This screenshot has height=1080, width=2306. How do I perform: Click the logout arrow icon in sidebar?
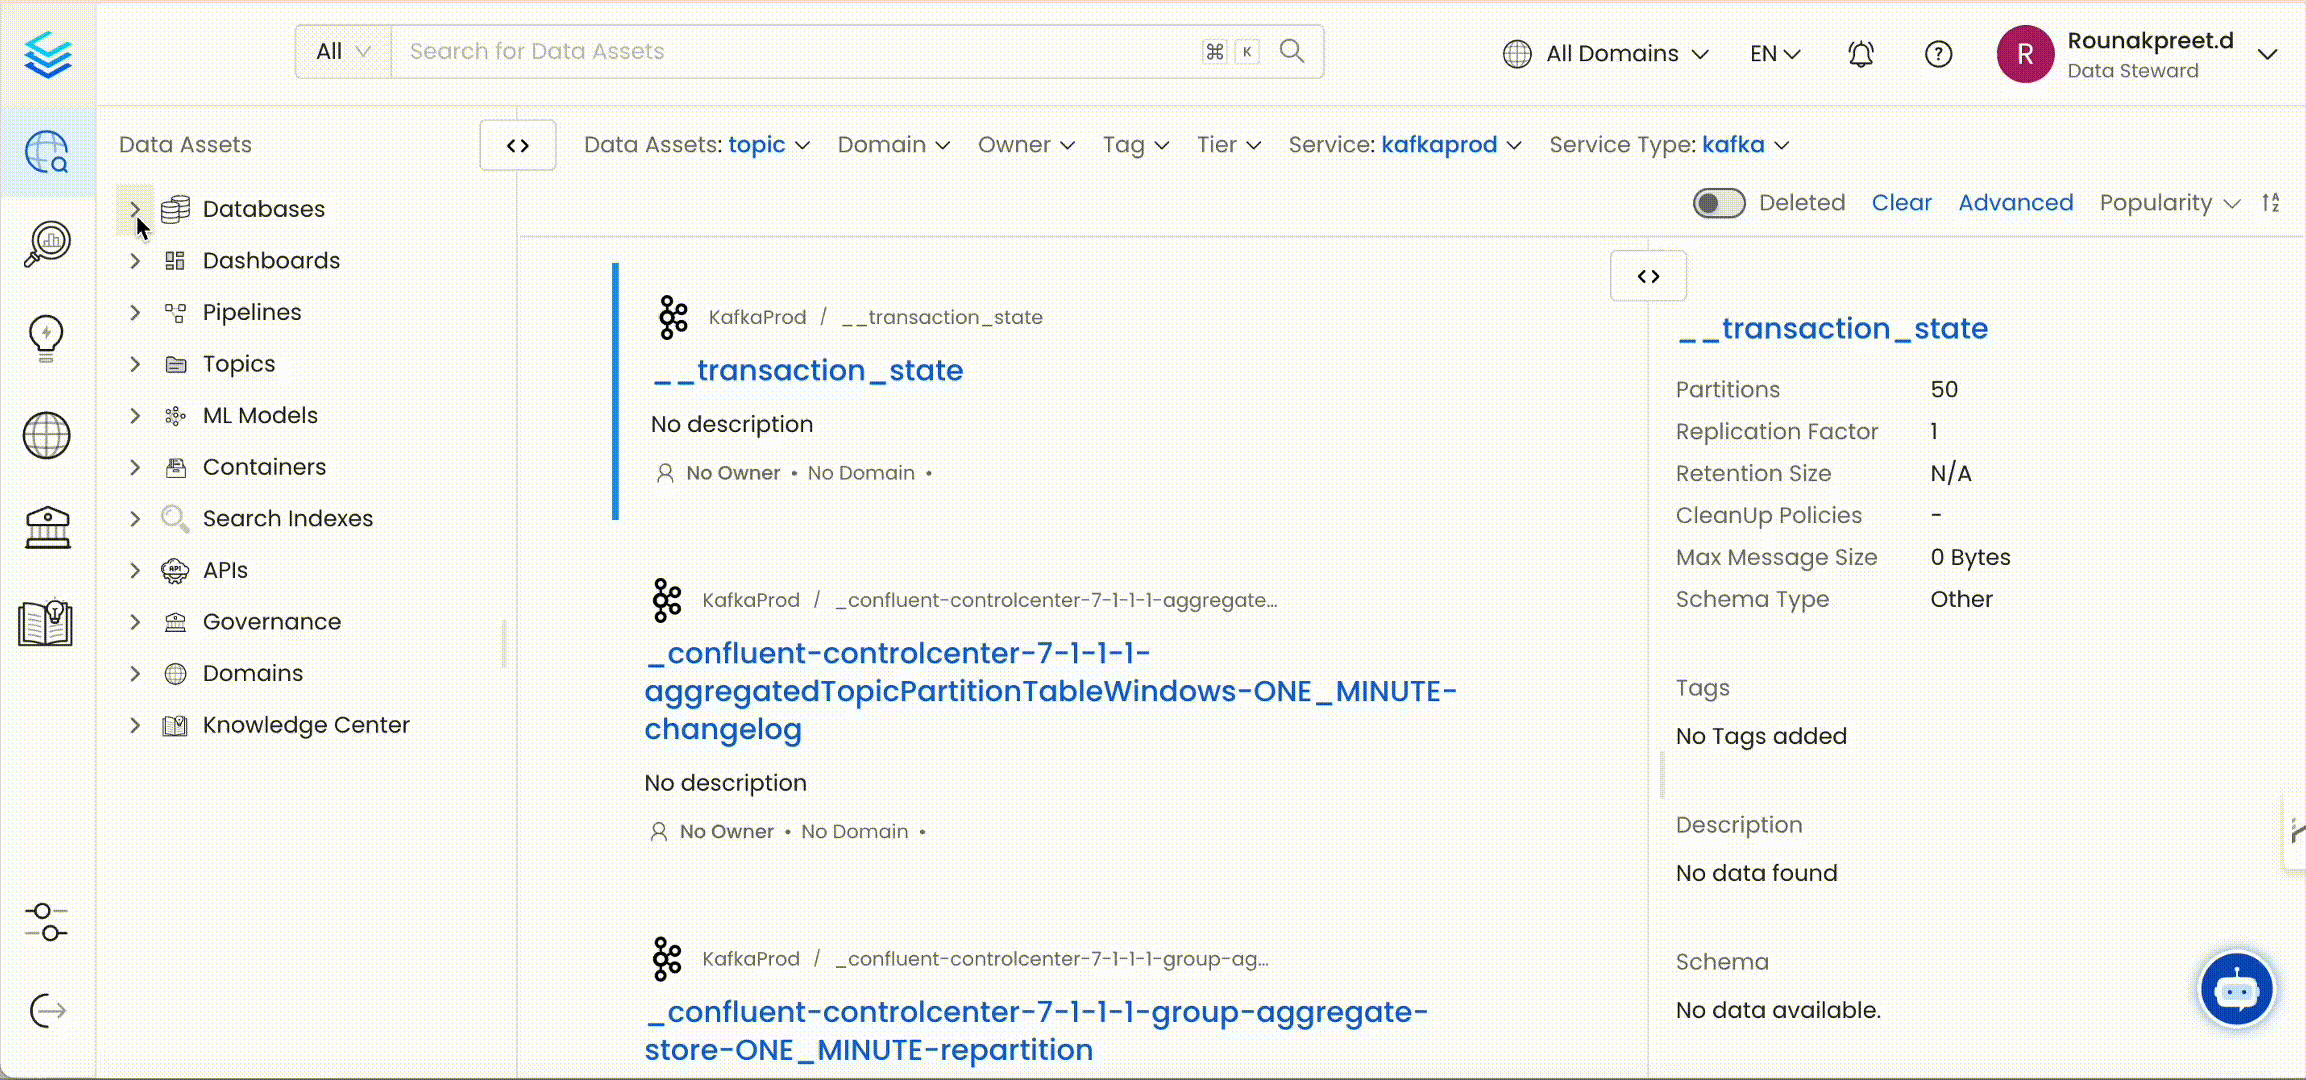pos(46,1010)
